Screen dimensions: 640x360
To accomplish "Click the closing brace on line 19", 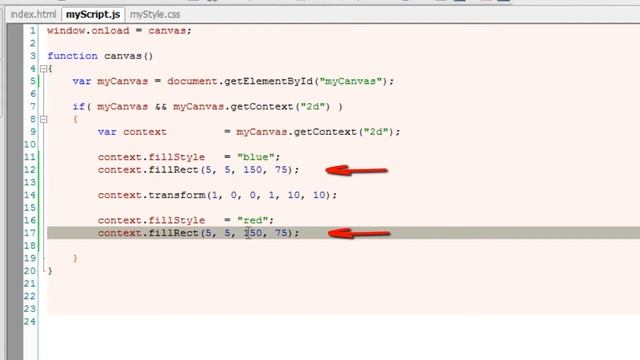I will (x=76, y=258).
